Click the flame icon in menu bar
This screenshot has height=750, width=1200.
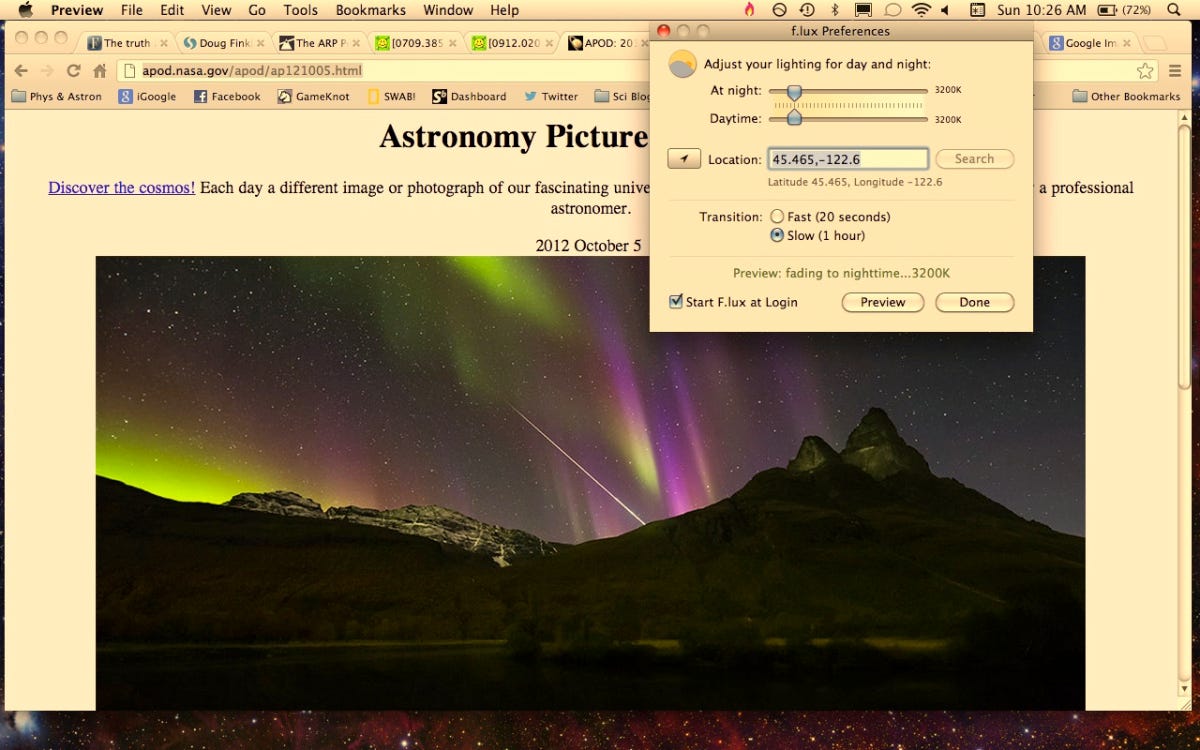749,10
